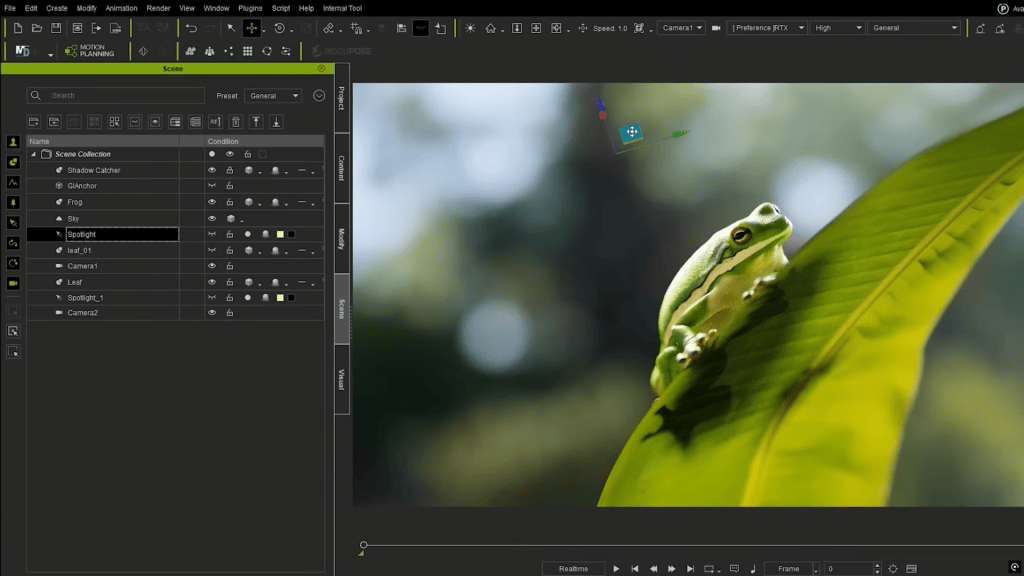Image resolution: width=1024 pixels, height=576 pixels.
Task: Create a new project file icon
Action: (18, 28)
